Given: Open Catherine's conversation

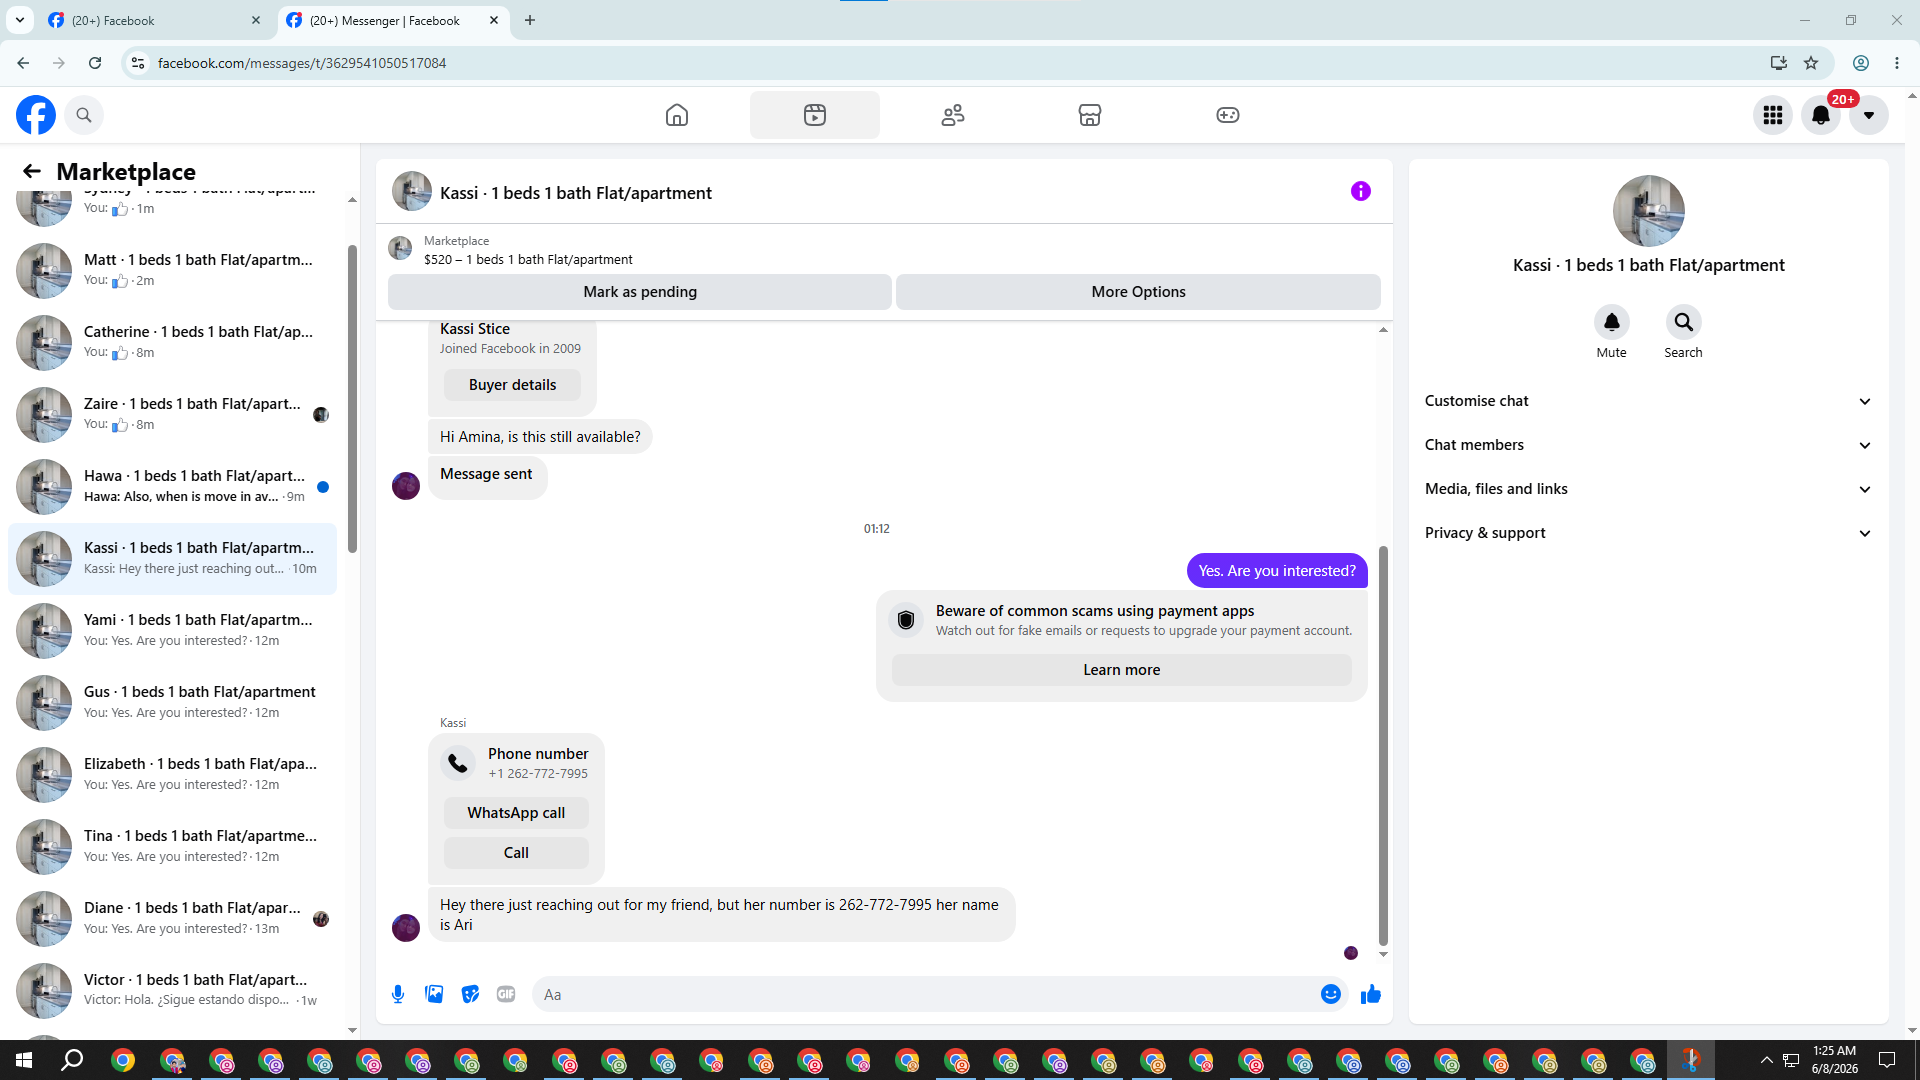Looking at the screenshot, I should click(x=172, y=342).
